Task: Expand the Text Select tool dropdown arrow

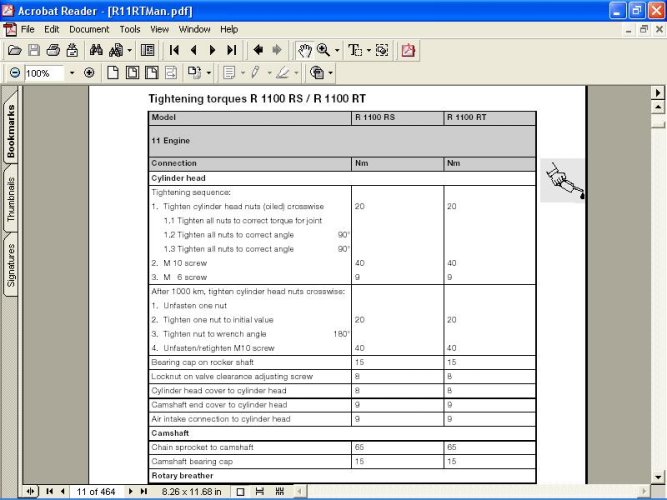Action: [368, 51]
